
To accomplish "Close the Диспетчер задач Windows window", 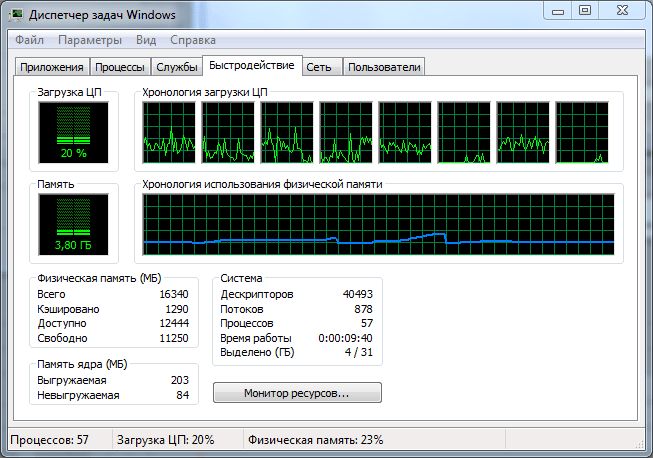I will tap(622, 10).
